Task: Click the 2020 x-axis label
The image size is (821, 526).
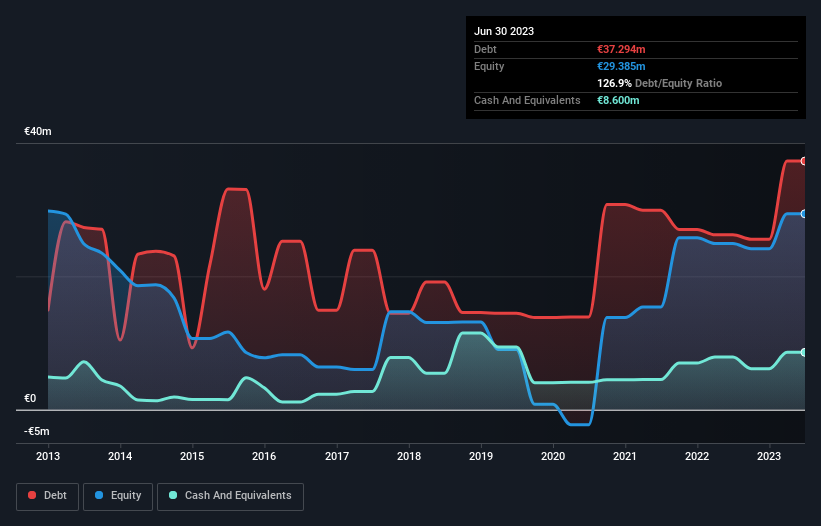Action: tap(553, 456)
